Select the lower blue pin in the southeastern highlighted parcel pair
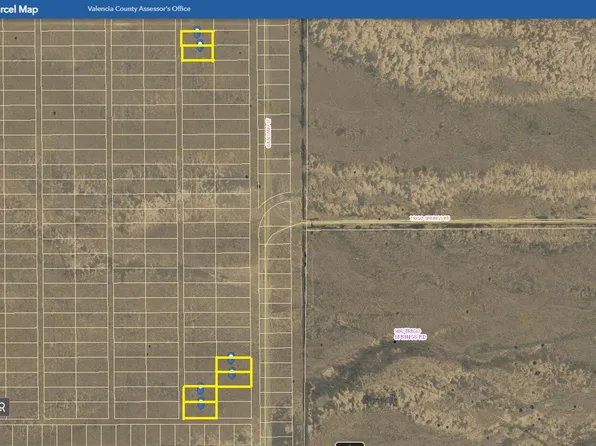The image size is (596, 446). (x=232, y=373)
